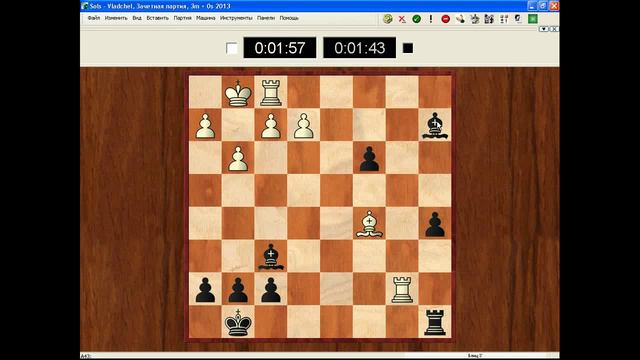Click the yellow-green round toolbar icon
The height and width of the screenshot is (360, 640).
(387, 19)
